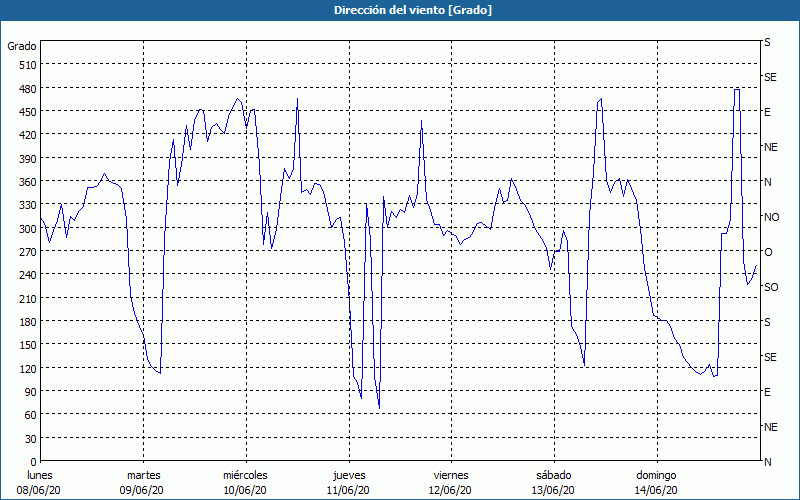The height and width of the screenshot is (500, 800).
Task: Click the 'martes' day label
Action: point(143,475)
